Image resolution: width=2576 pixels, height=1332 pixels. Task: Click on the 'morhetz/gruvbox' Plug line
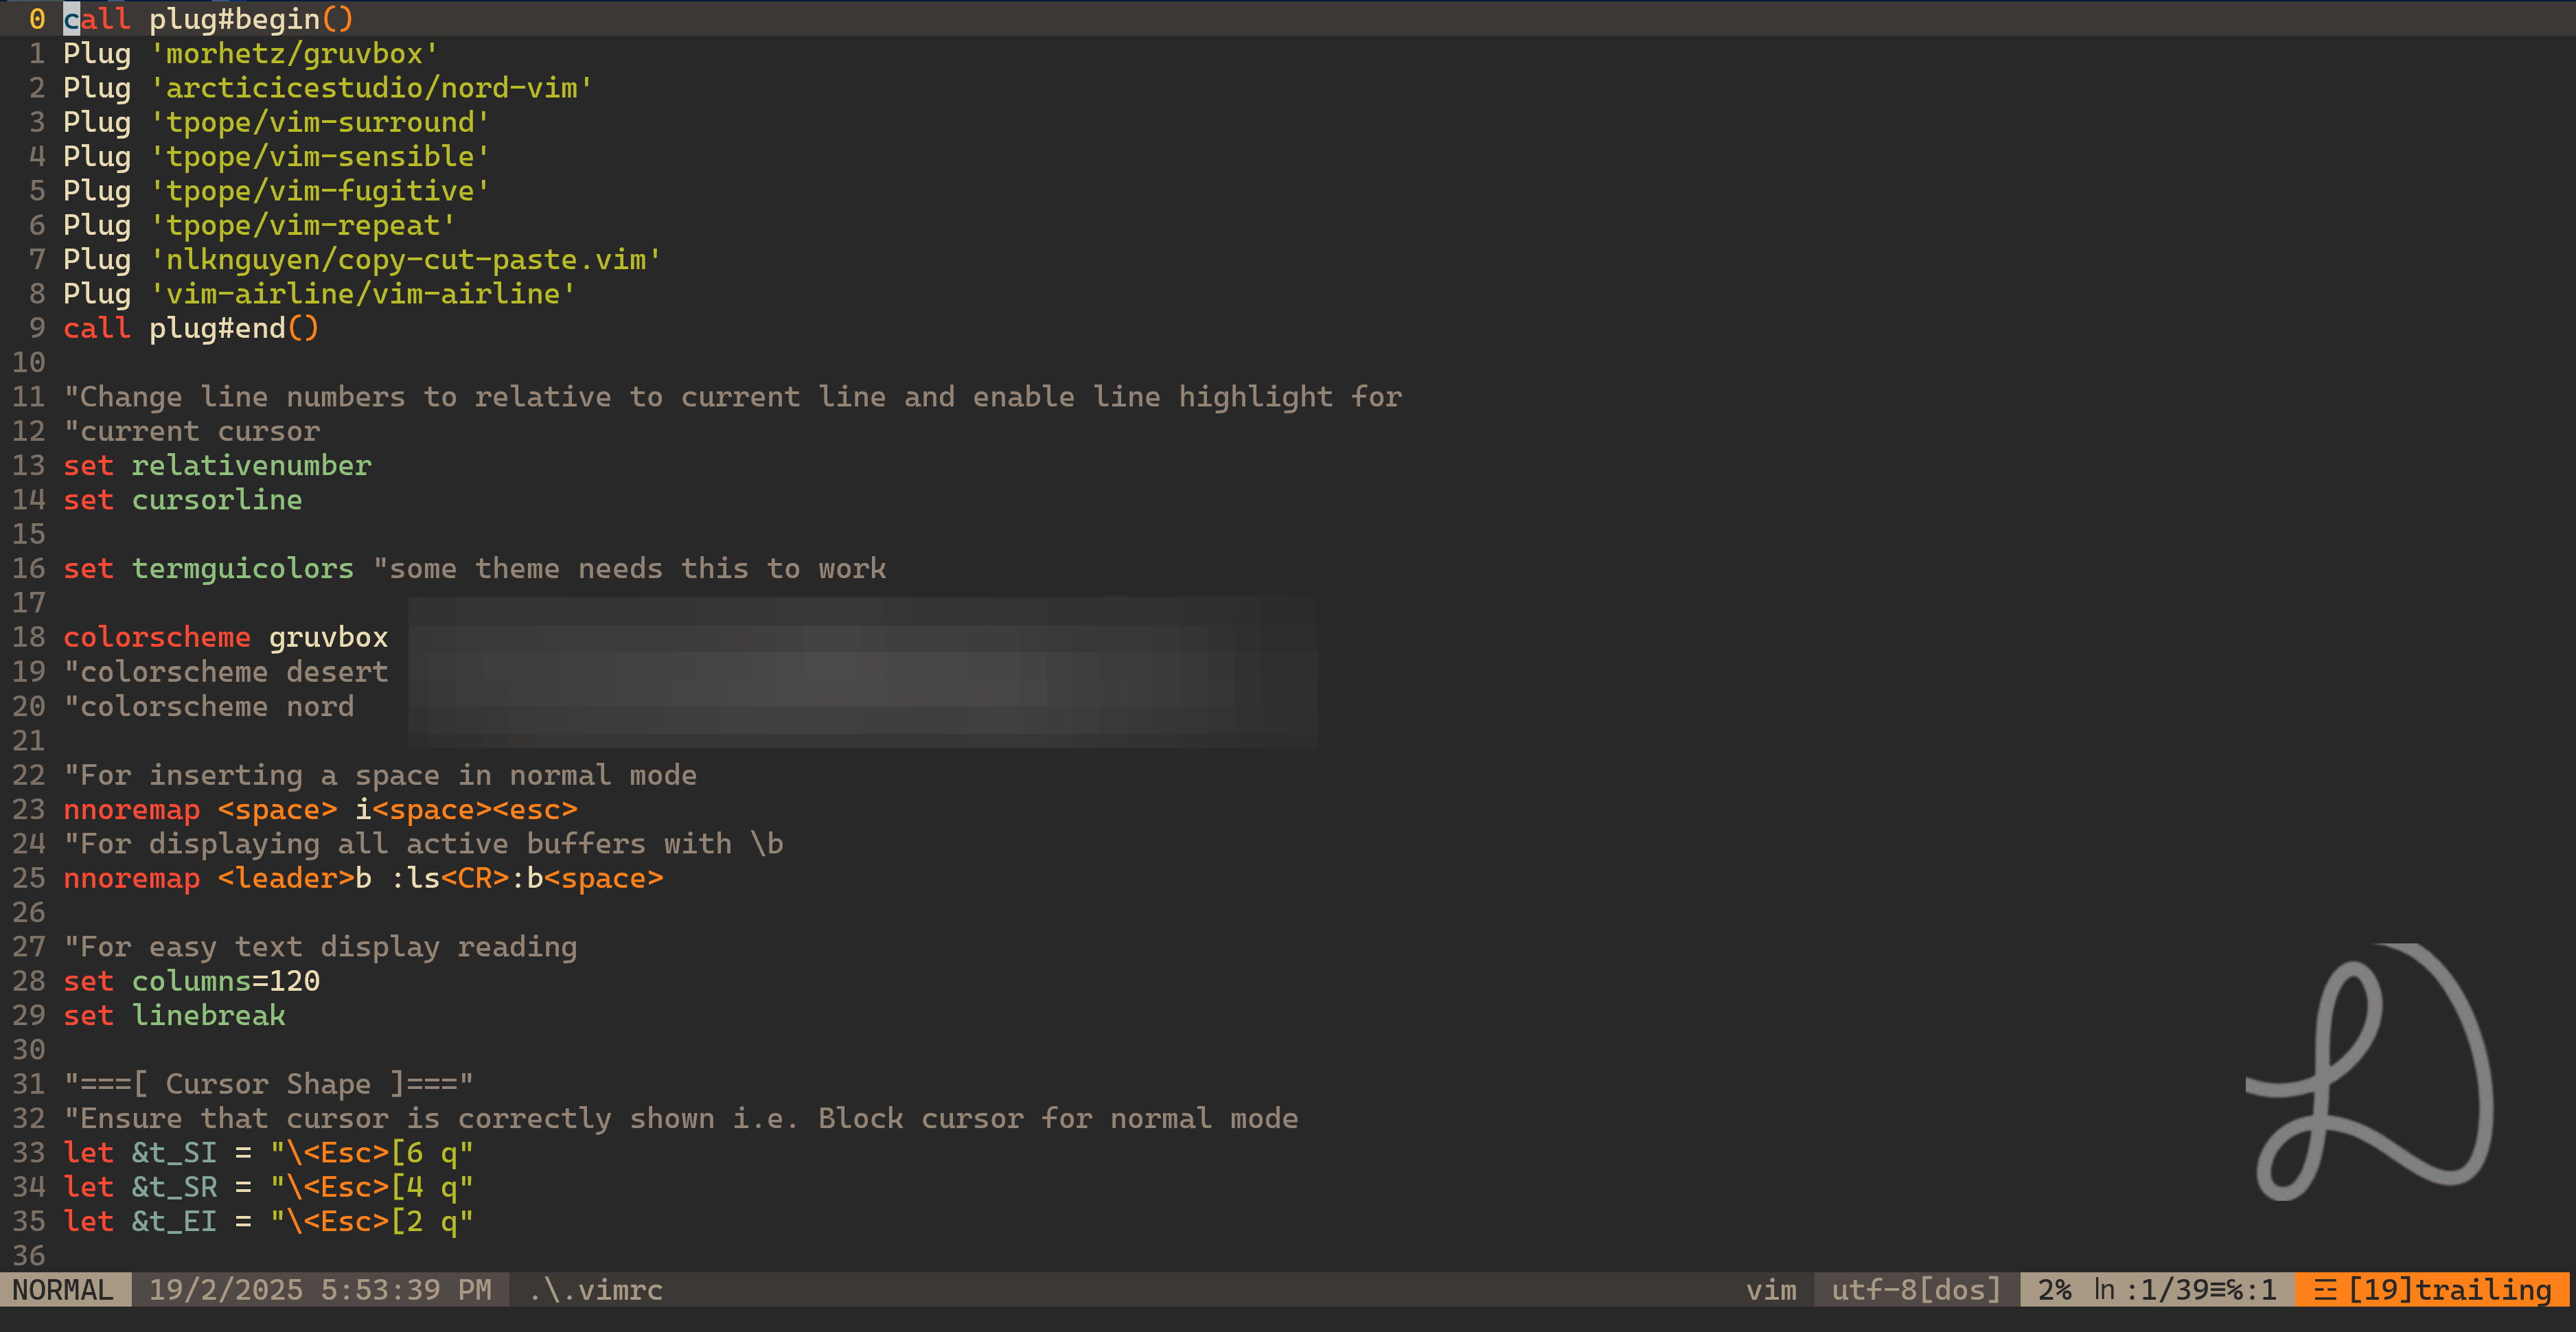(x=251, y=54)
